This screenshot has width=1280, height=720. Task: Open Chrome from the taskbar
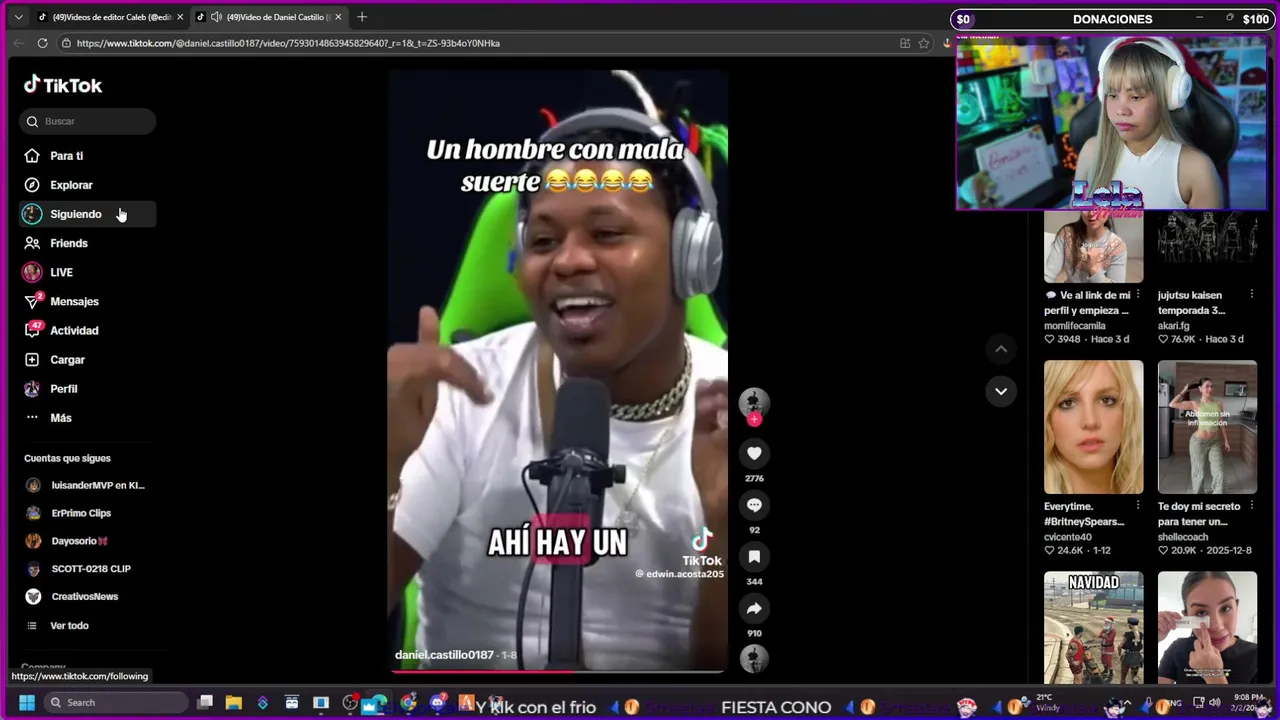(408, 703)
